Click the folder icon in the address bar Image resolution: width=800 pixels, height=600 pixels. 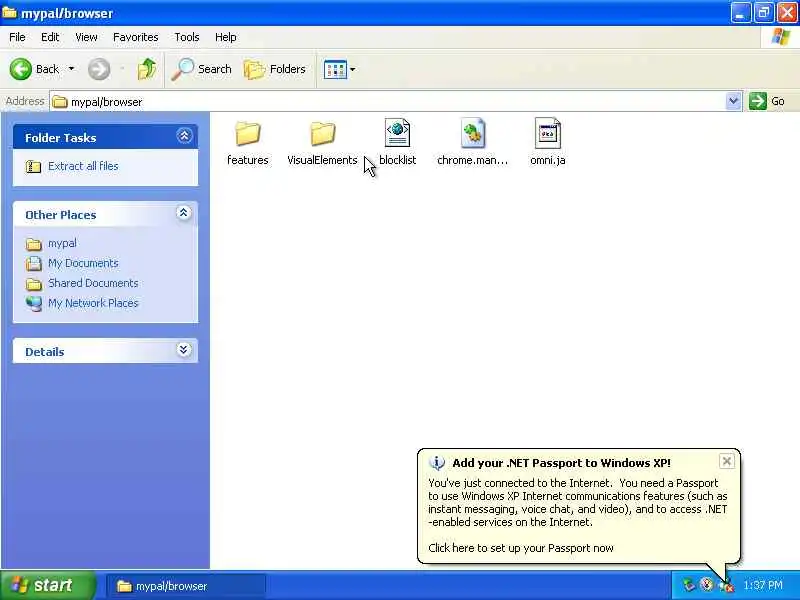60,102
